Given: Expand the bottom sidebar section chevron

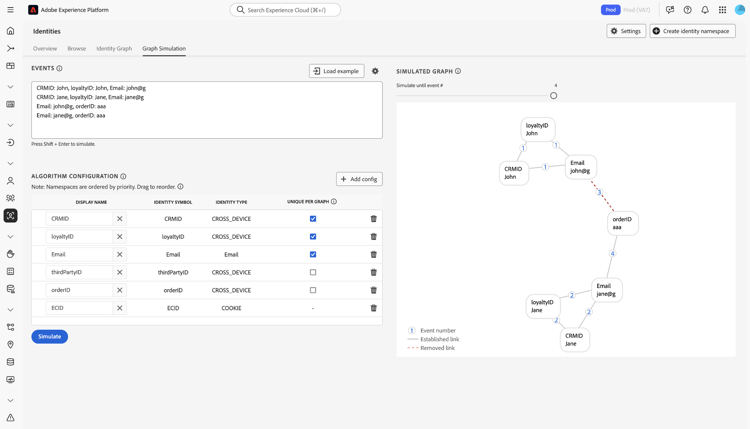Looking at the screenshot, I should [x=11, y=400].
